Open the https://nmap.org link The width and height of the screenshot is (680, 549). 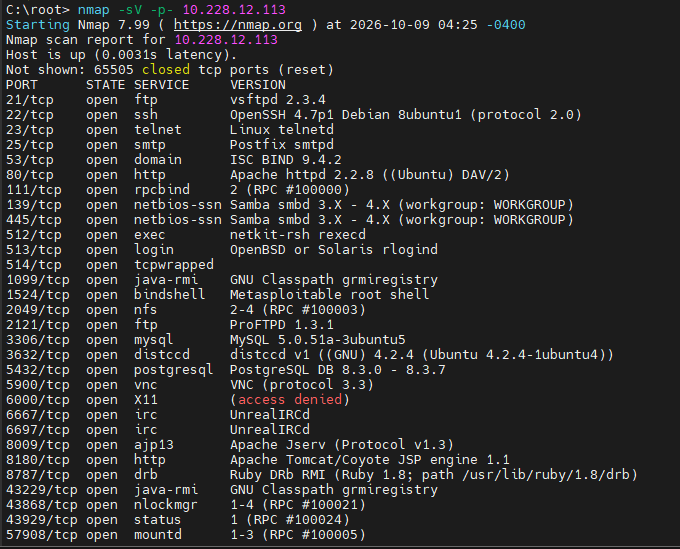238,25
